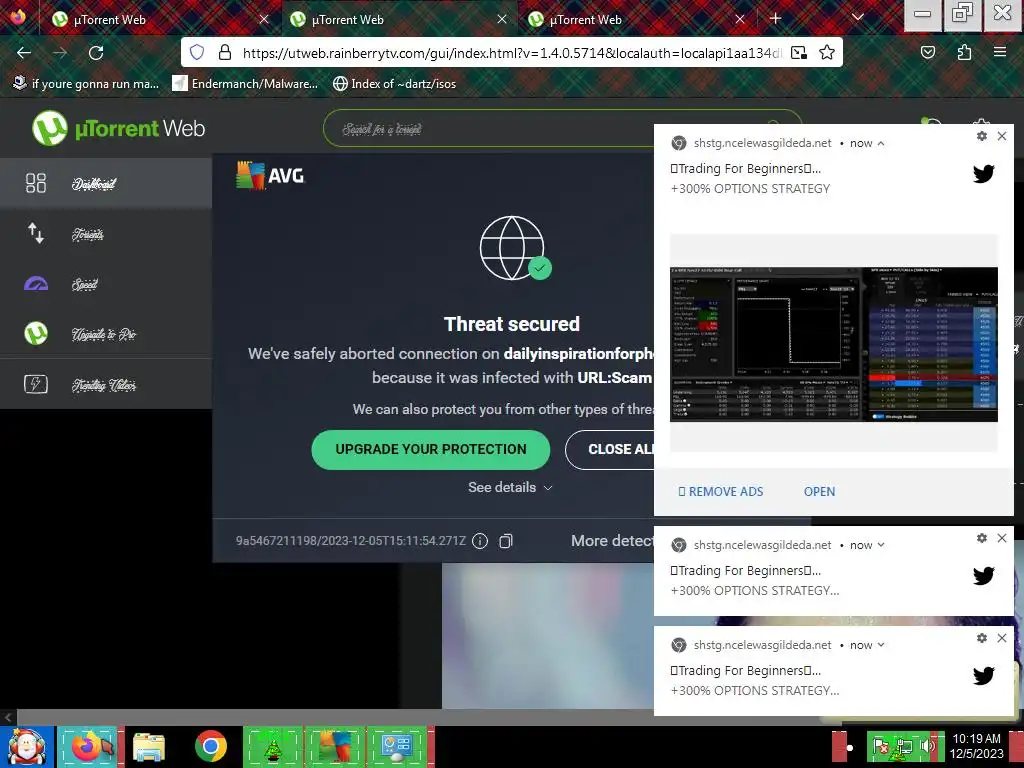The width and height of the screenshot is (1024, 768).
Task: List all tabs with the chevron button
Action: click(x=858, y=18)
